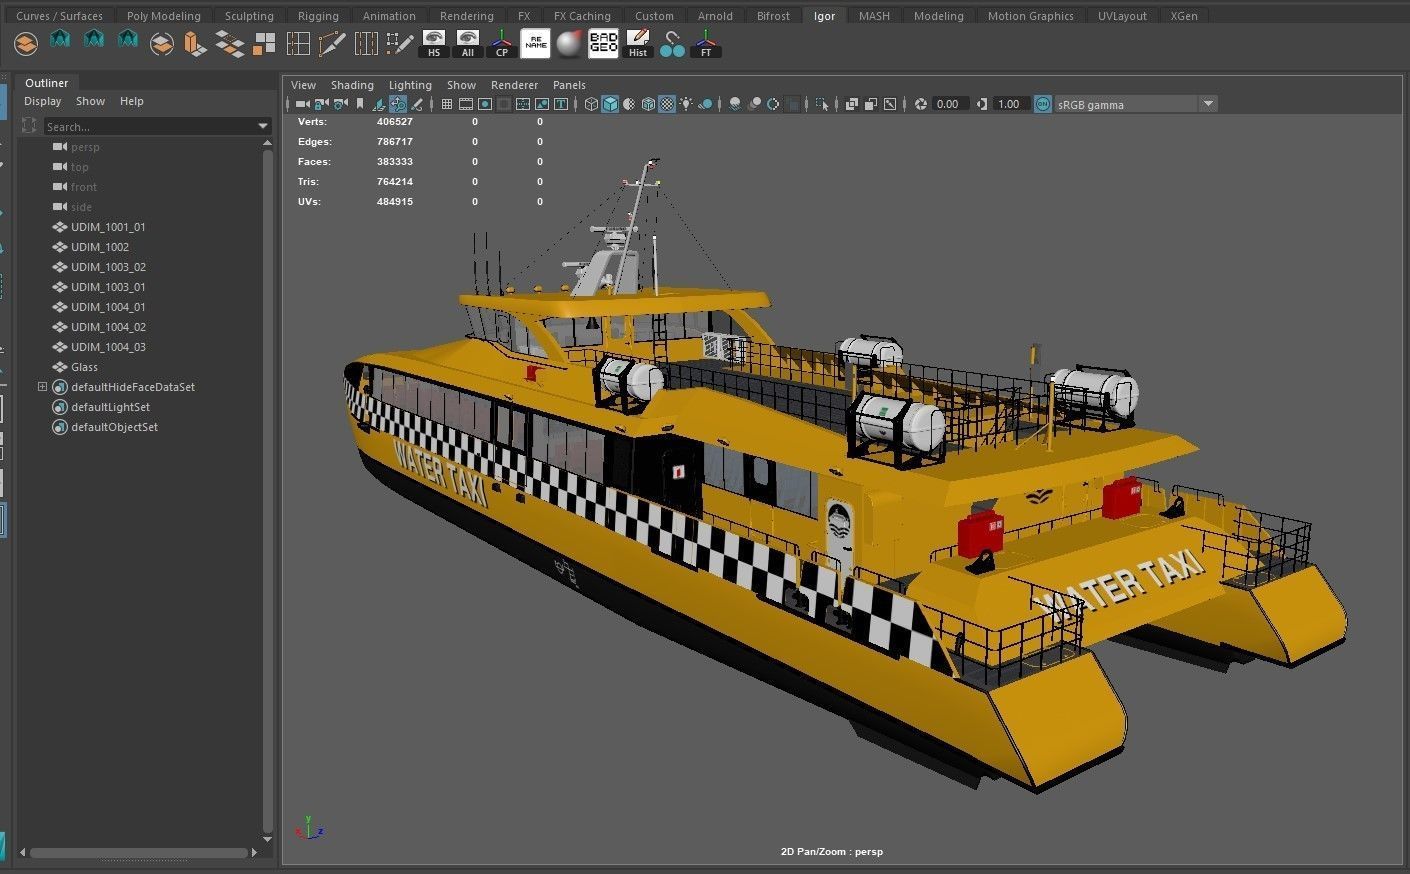This screenshot has height=874, width=1410.
Task: Click the FT shelf icon
Action: (x=706, y=43)
